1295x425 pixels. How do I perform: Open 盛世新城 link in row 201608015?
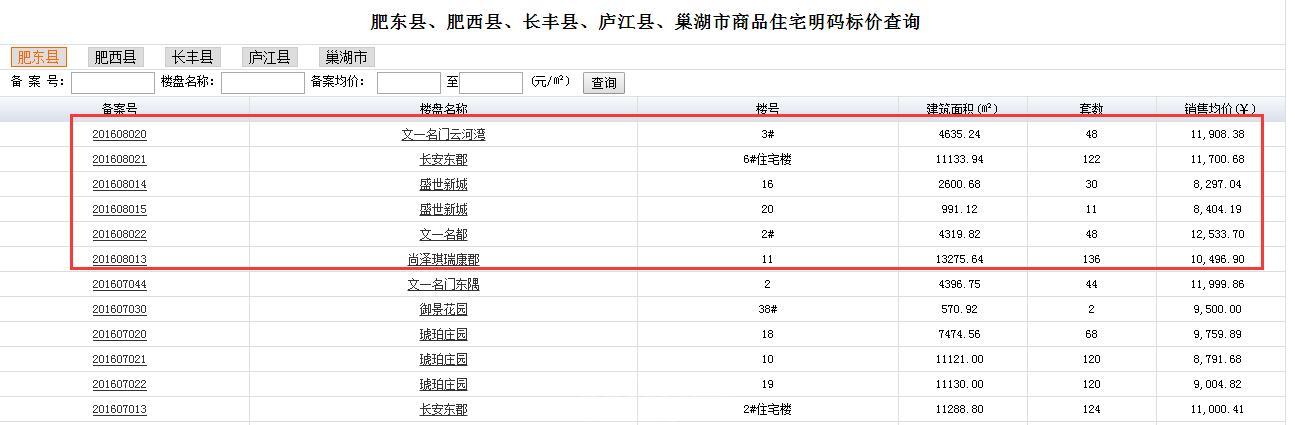[443, 210]
